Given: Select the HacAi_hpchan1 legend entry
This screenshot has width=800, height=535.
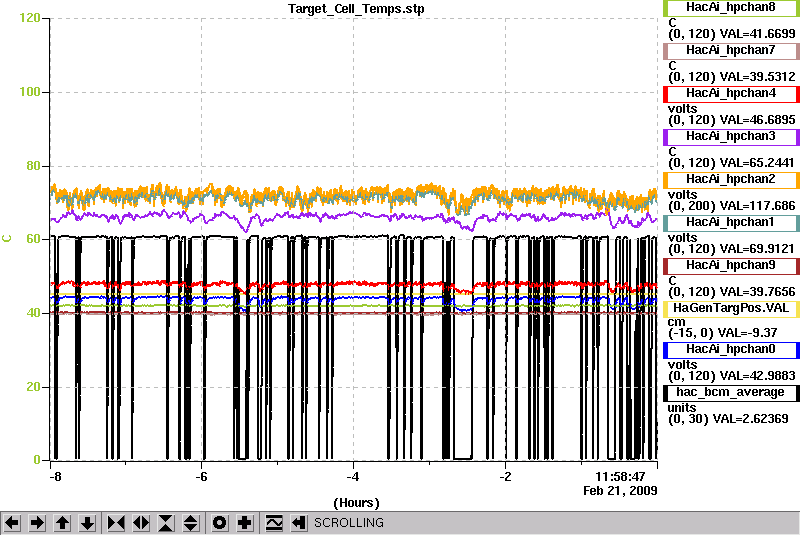Looking at the screenshot, I should tap(731, 223).
